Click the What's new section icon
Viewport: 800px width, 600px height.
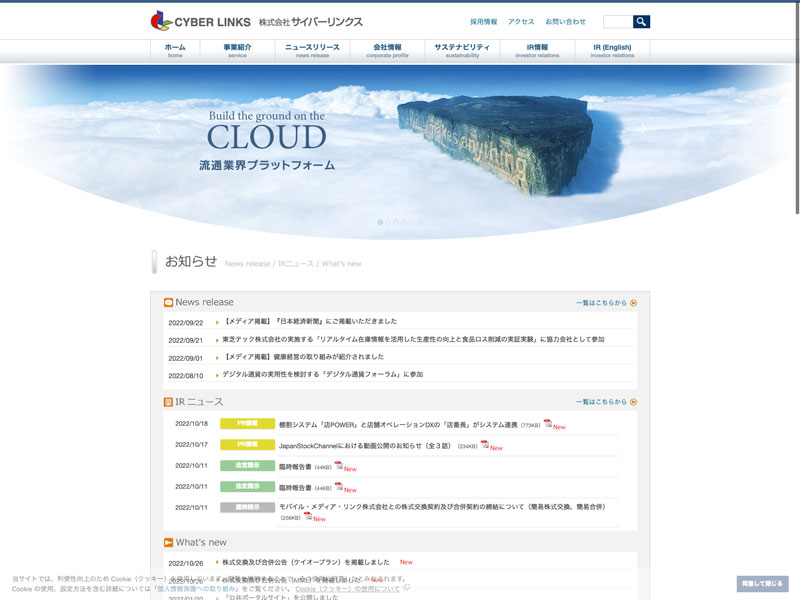point(168,543)
